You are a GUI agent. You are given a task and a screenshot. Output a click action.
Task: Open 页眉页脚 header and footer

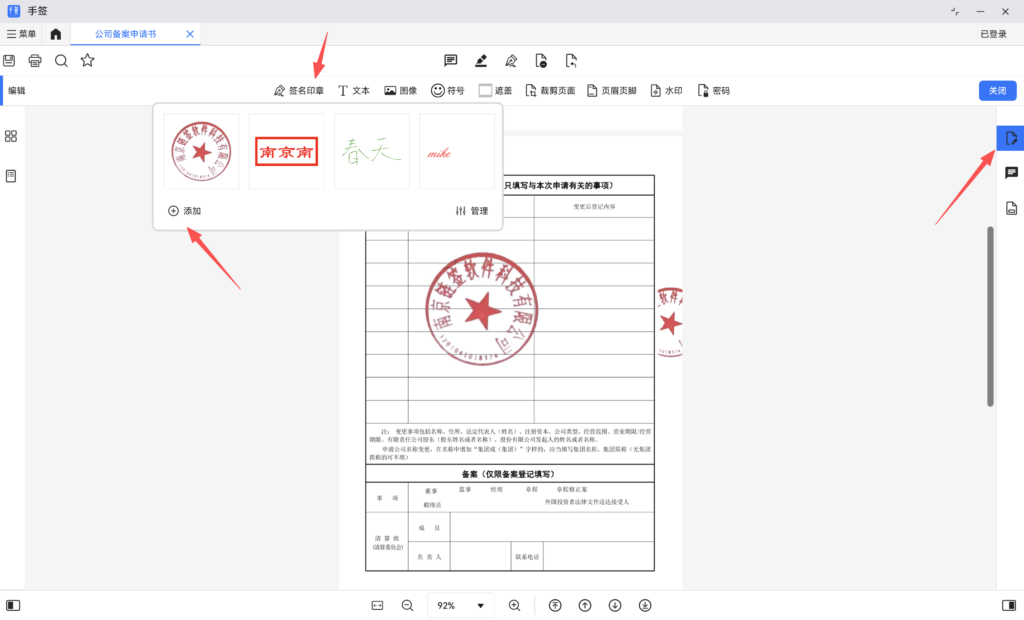(611, 90)
